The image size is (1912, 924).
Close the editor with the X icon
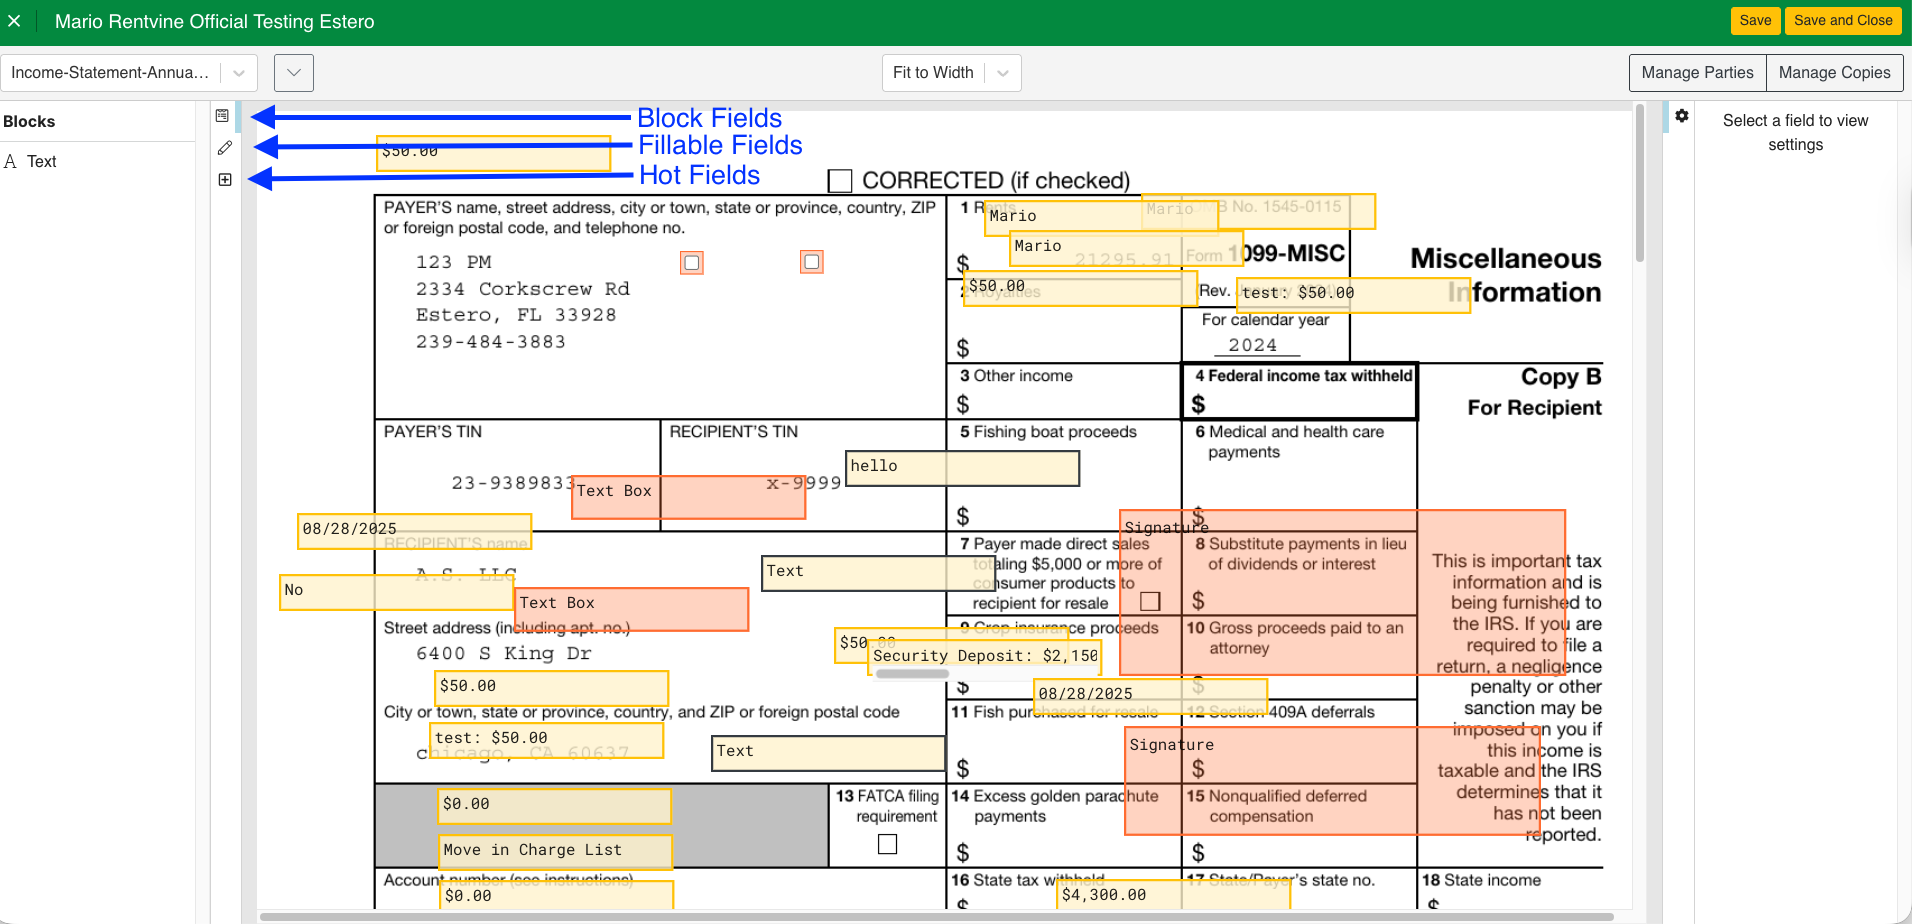[x=14, y=21]
